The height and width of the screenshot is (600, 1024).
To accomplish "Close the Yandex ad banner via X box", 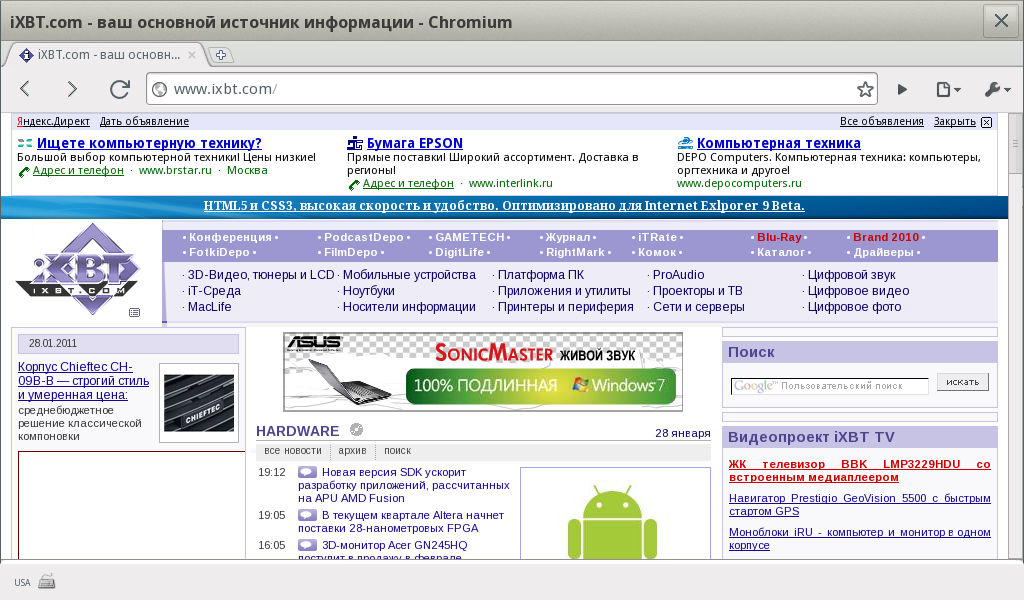I will click(987, 122).
